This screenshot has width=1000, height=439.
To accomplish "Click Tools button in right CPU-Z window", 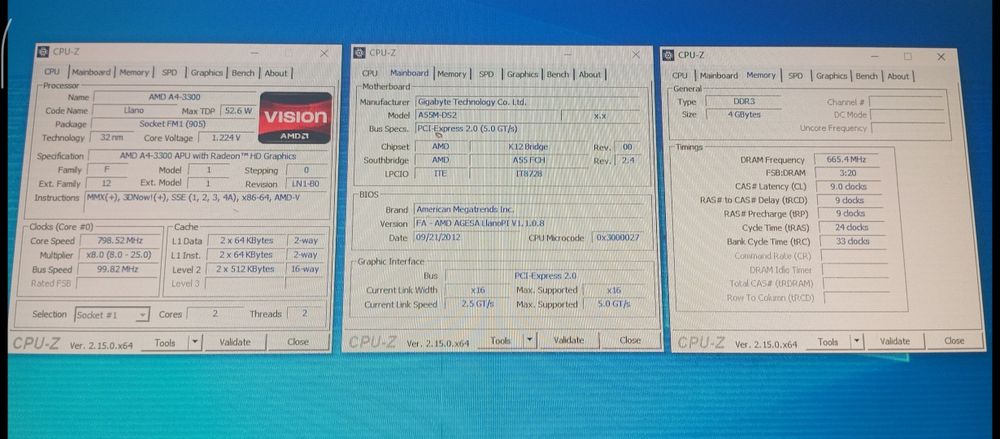I will pyautogui.click(x=828, y=342).
